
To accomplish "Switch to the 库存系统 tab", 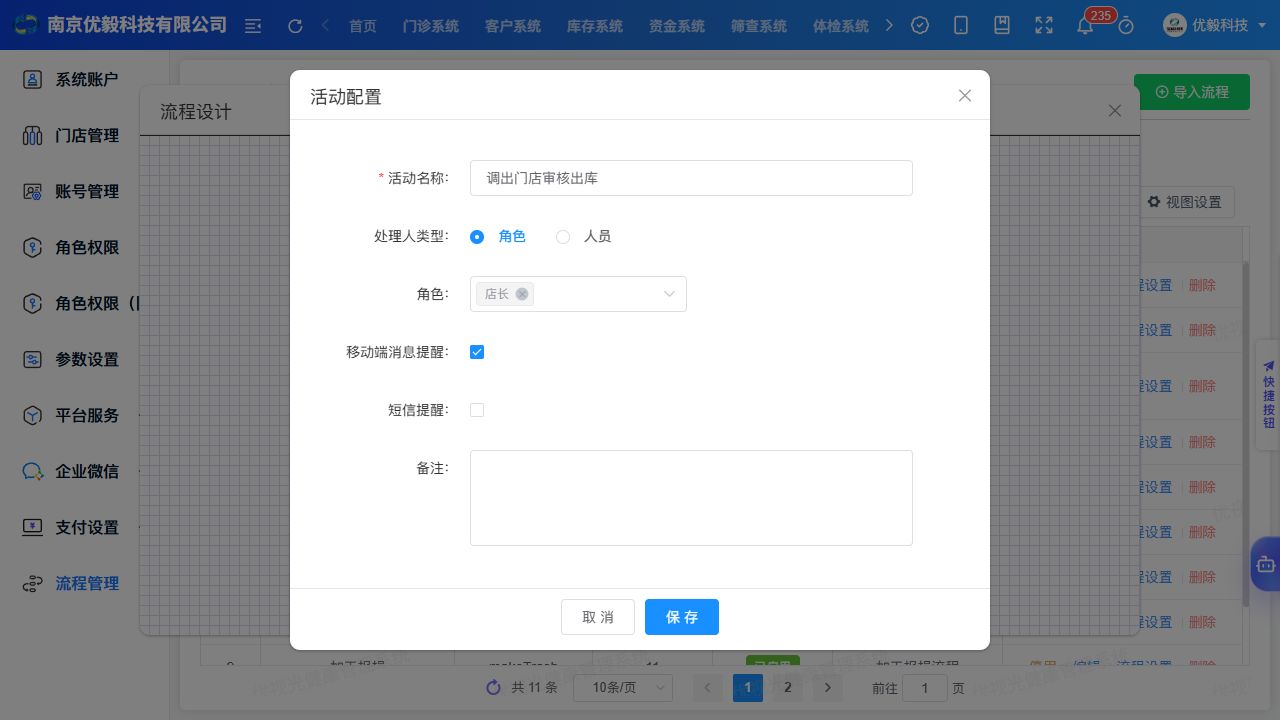I will click(x=595, y=26).
